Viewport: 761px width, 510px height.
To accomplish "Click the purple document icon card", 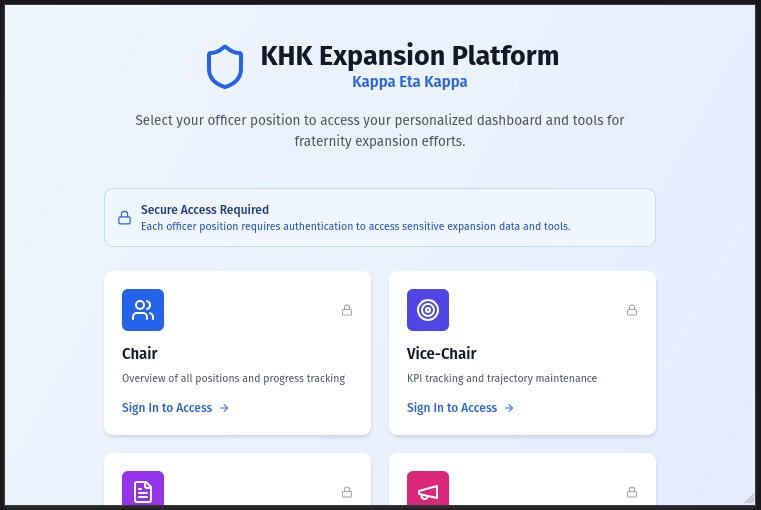I will pyautogui.click(x=143, y=488).
